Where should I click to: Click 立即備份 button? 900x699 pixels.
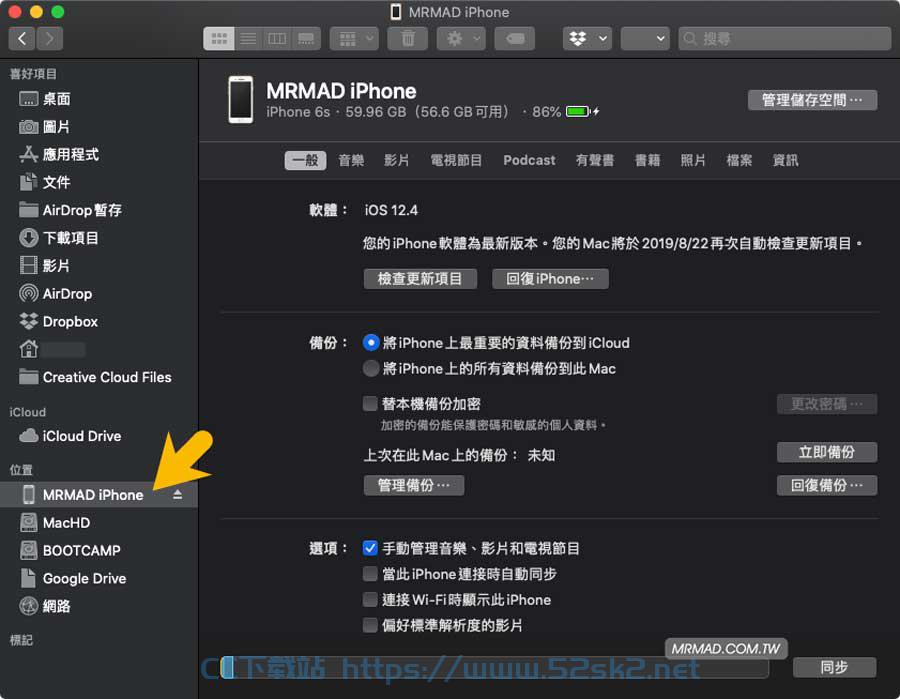tap(827, 452)
